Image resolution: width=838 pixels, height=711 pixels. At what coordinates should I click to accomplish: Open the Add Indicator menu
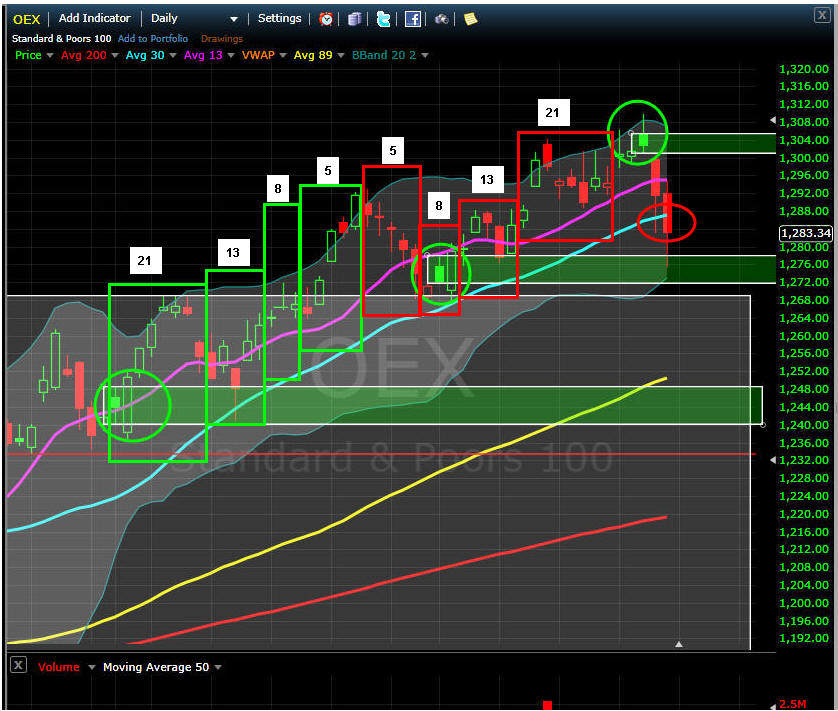tap(95, 18)
